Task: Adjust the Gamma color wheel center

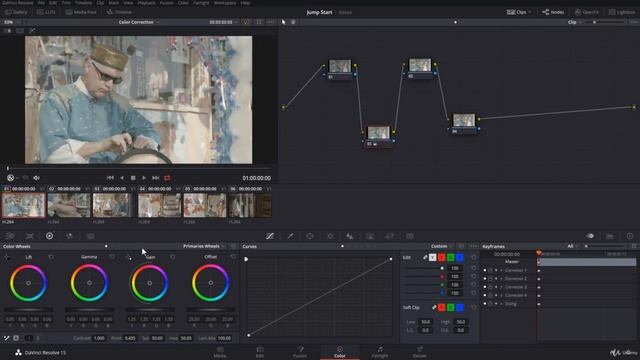Action: pyautogui.click(x=89, y=283)
